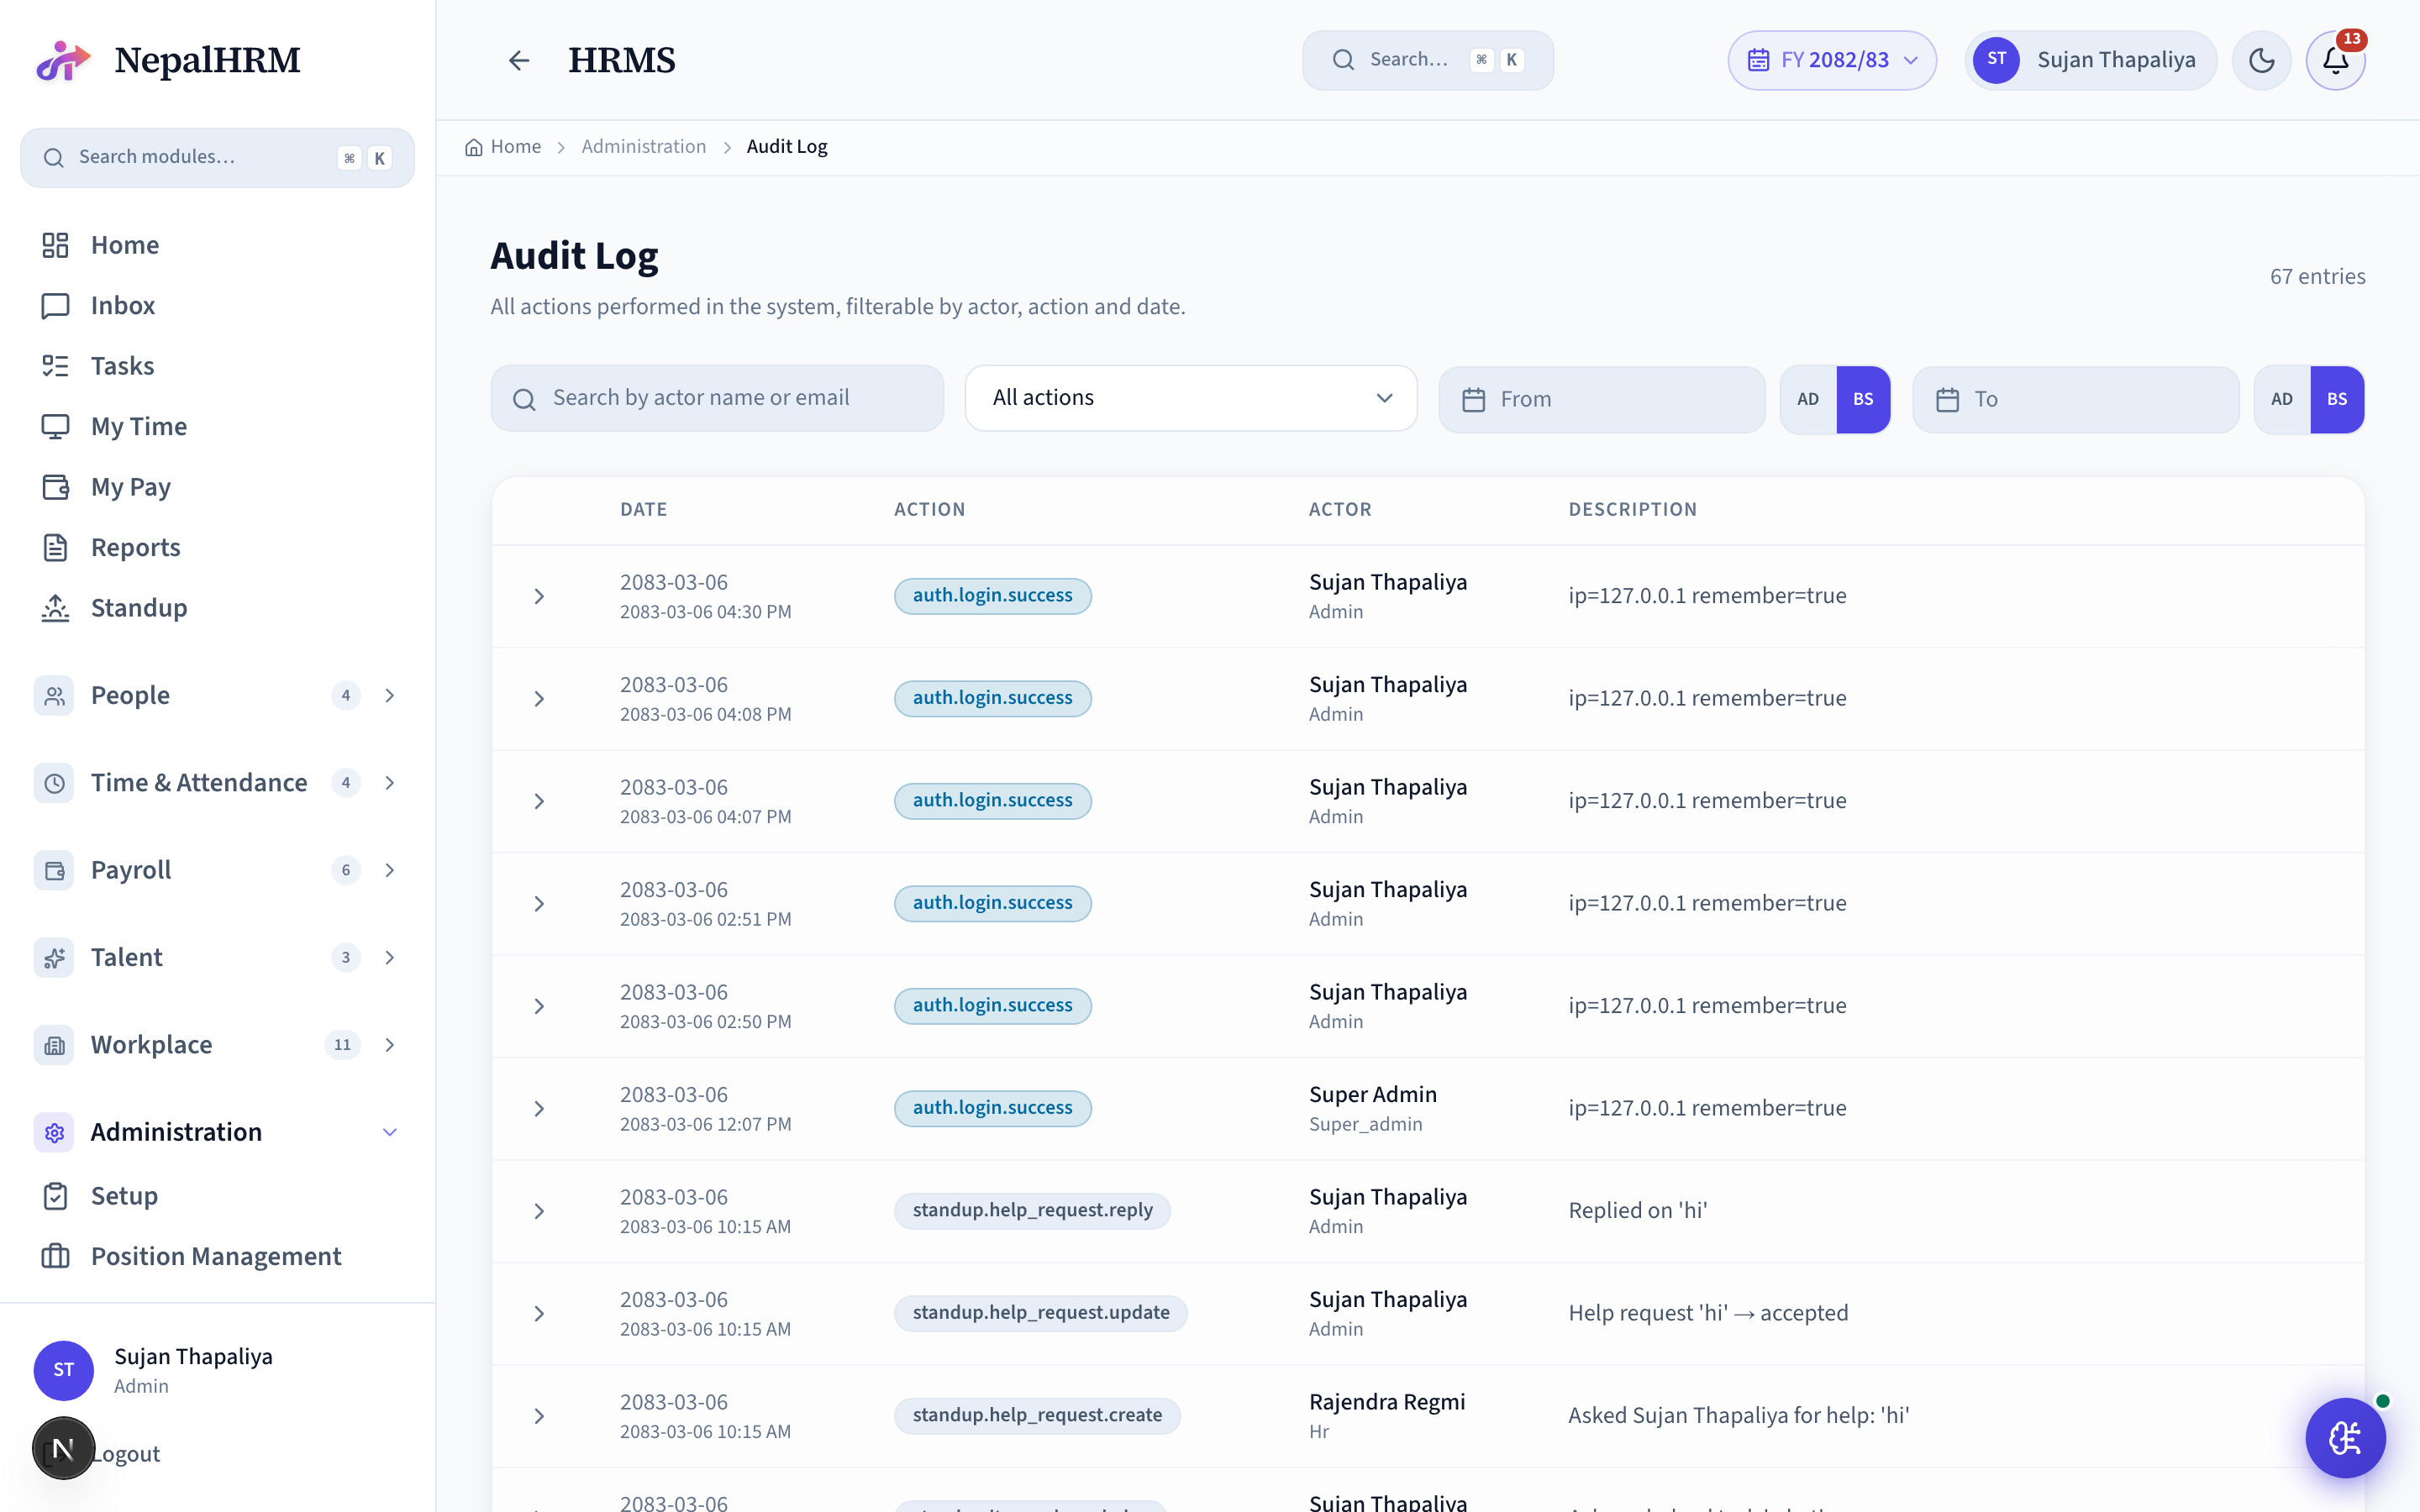
Task: Focus the Search modules field
Action: coord(217,158)
